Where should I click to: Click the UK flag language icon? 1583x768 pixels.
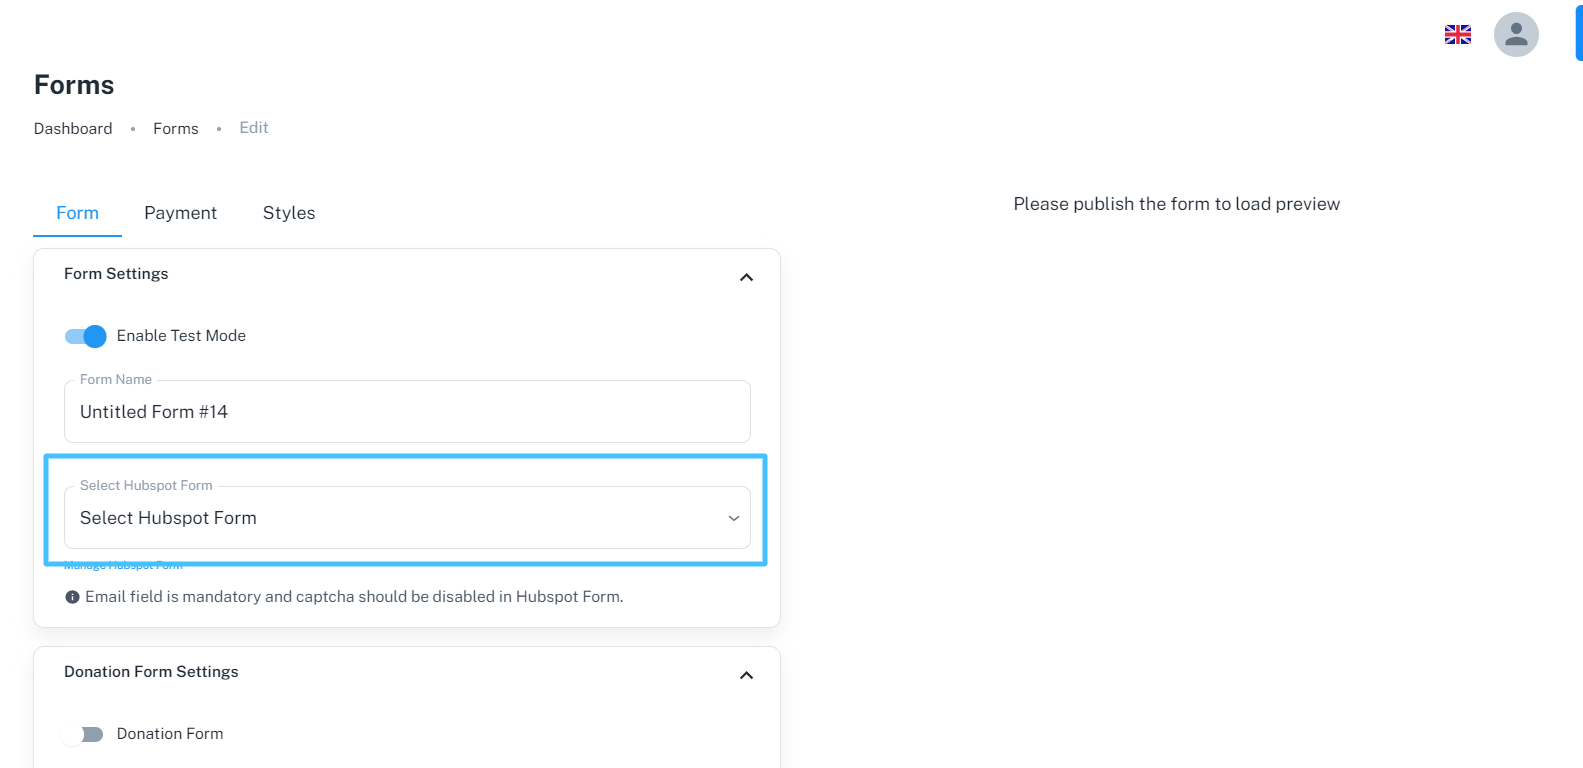tap(1457, 33)
